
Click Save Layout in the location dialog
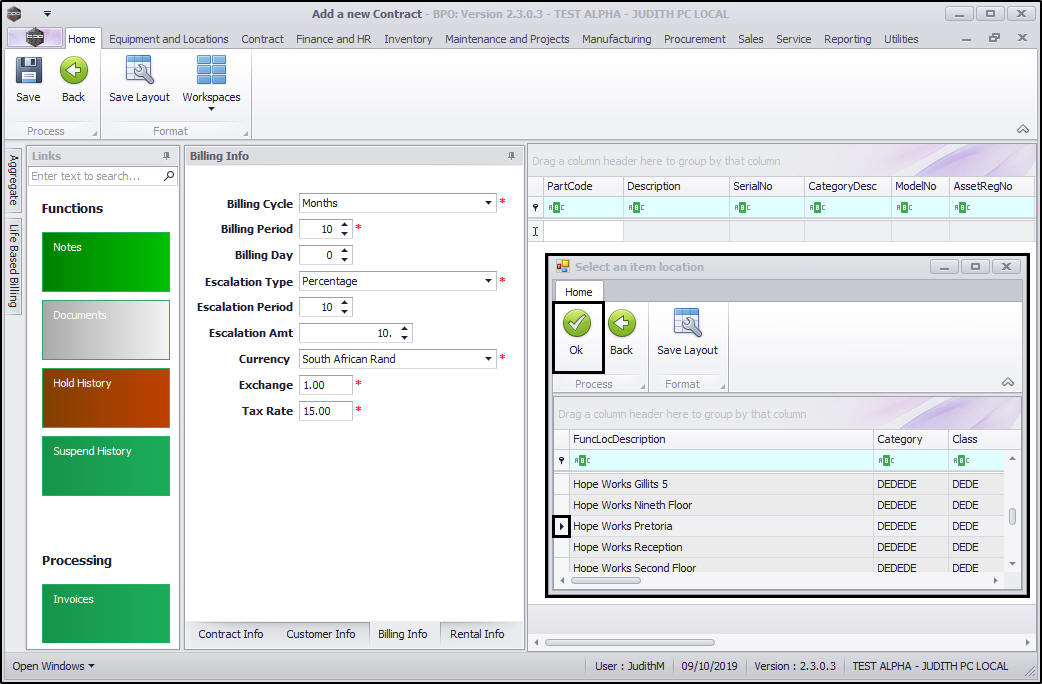click(x=687, y=325)
